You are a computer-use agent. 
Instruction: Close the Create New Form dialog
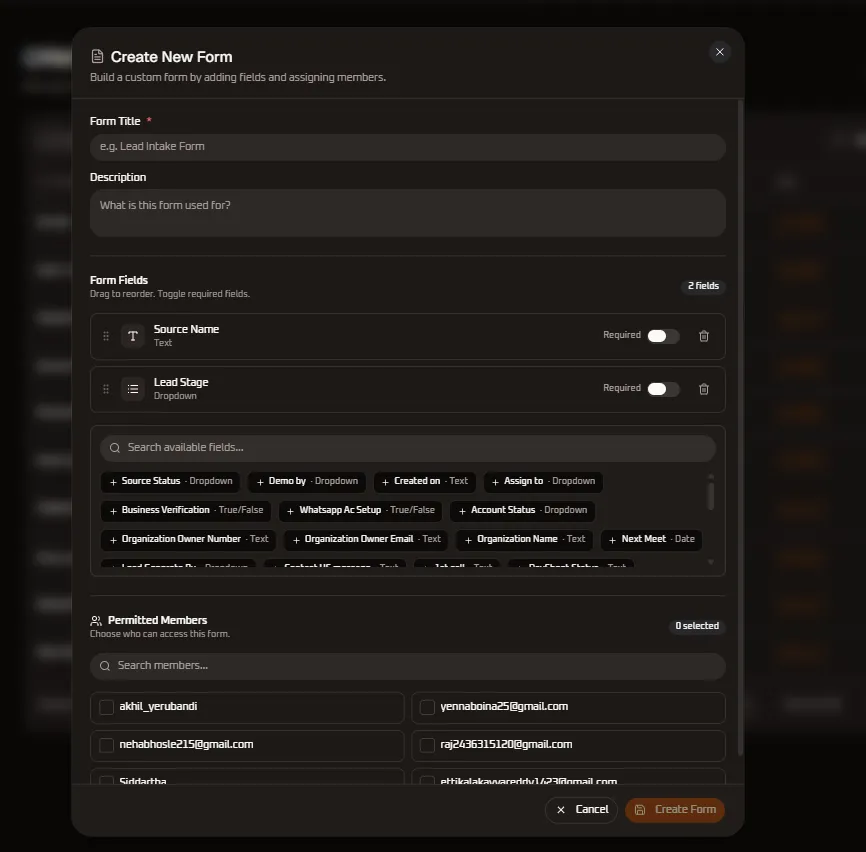719,52
